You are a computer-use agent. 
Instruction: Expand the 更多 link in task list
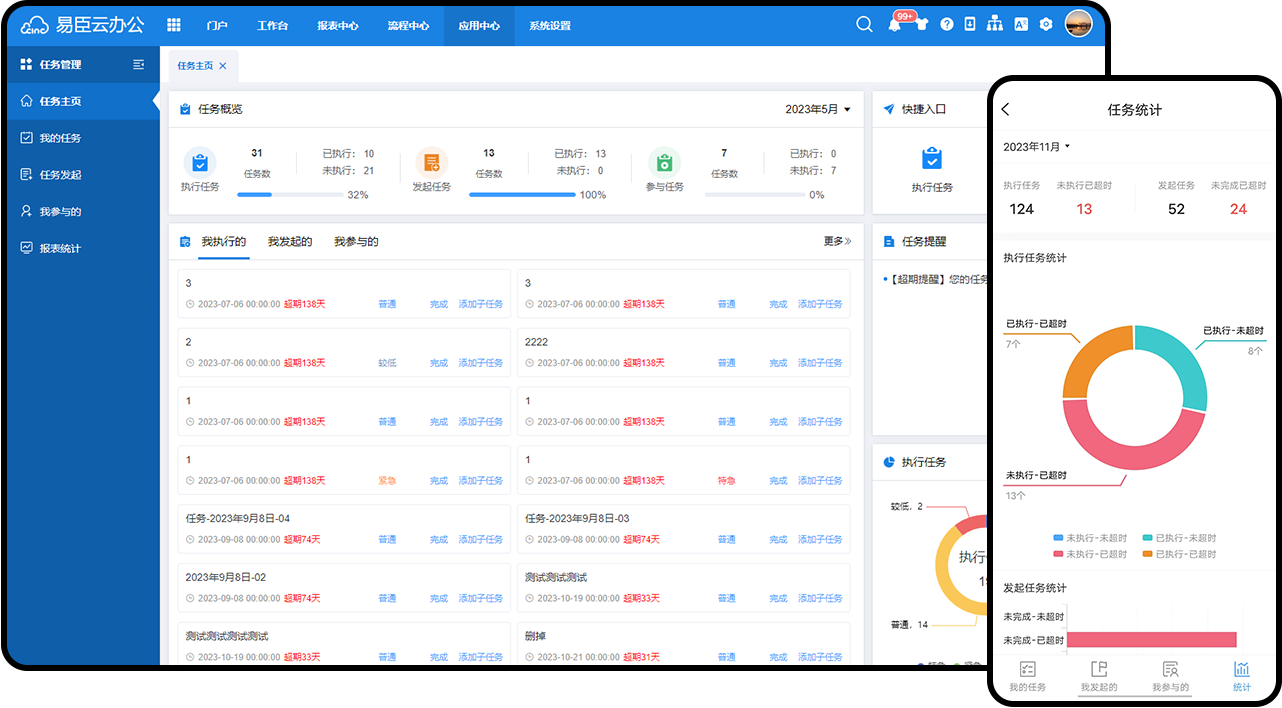pos(837,241)
